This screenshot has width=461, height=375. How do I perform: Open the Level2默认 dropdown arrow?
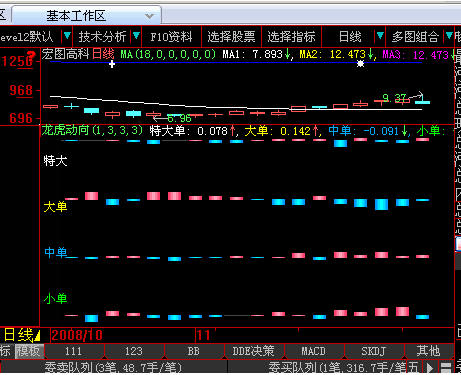tap(67, 35)
